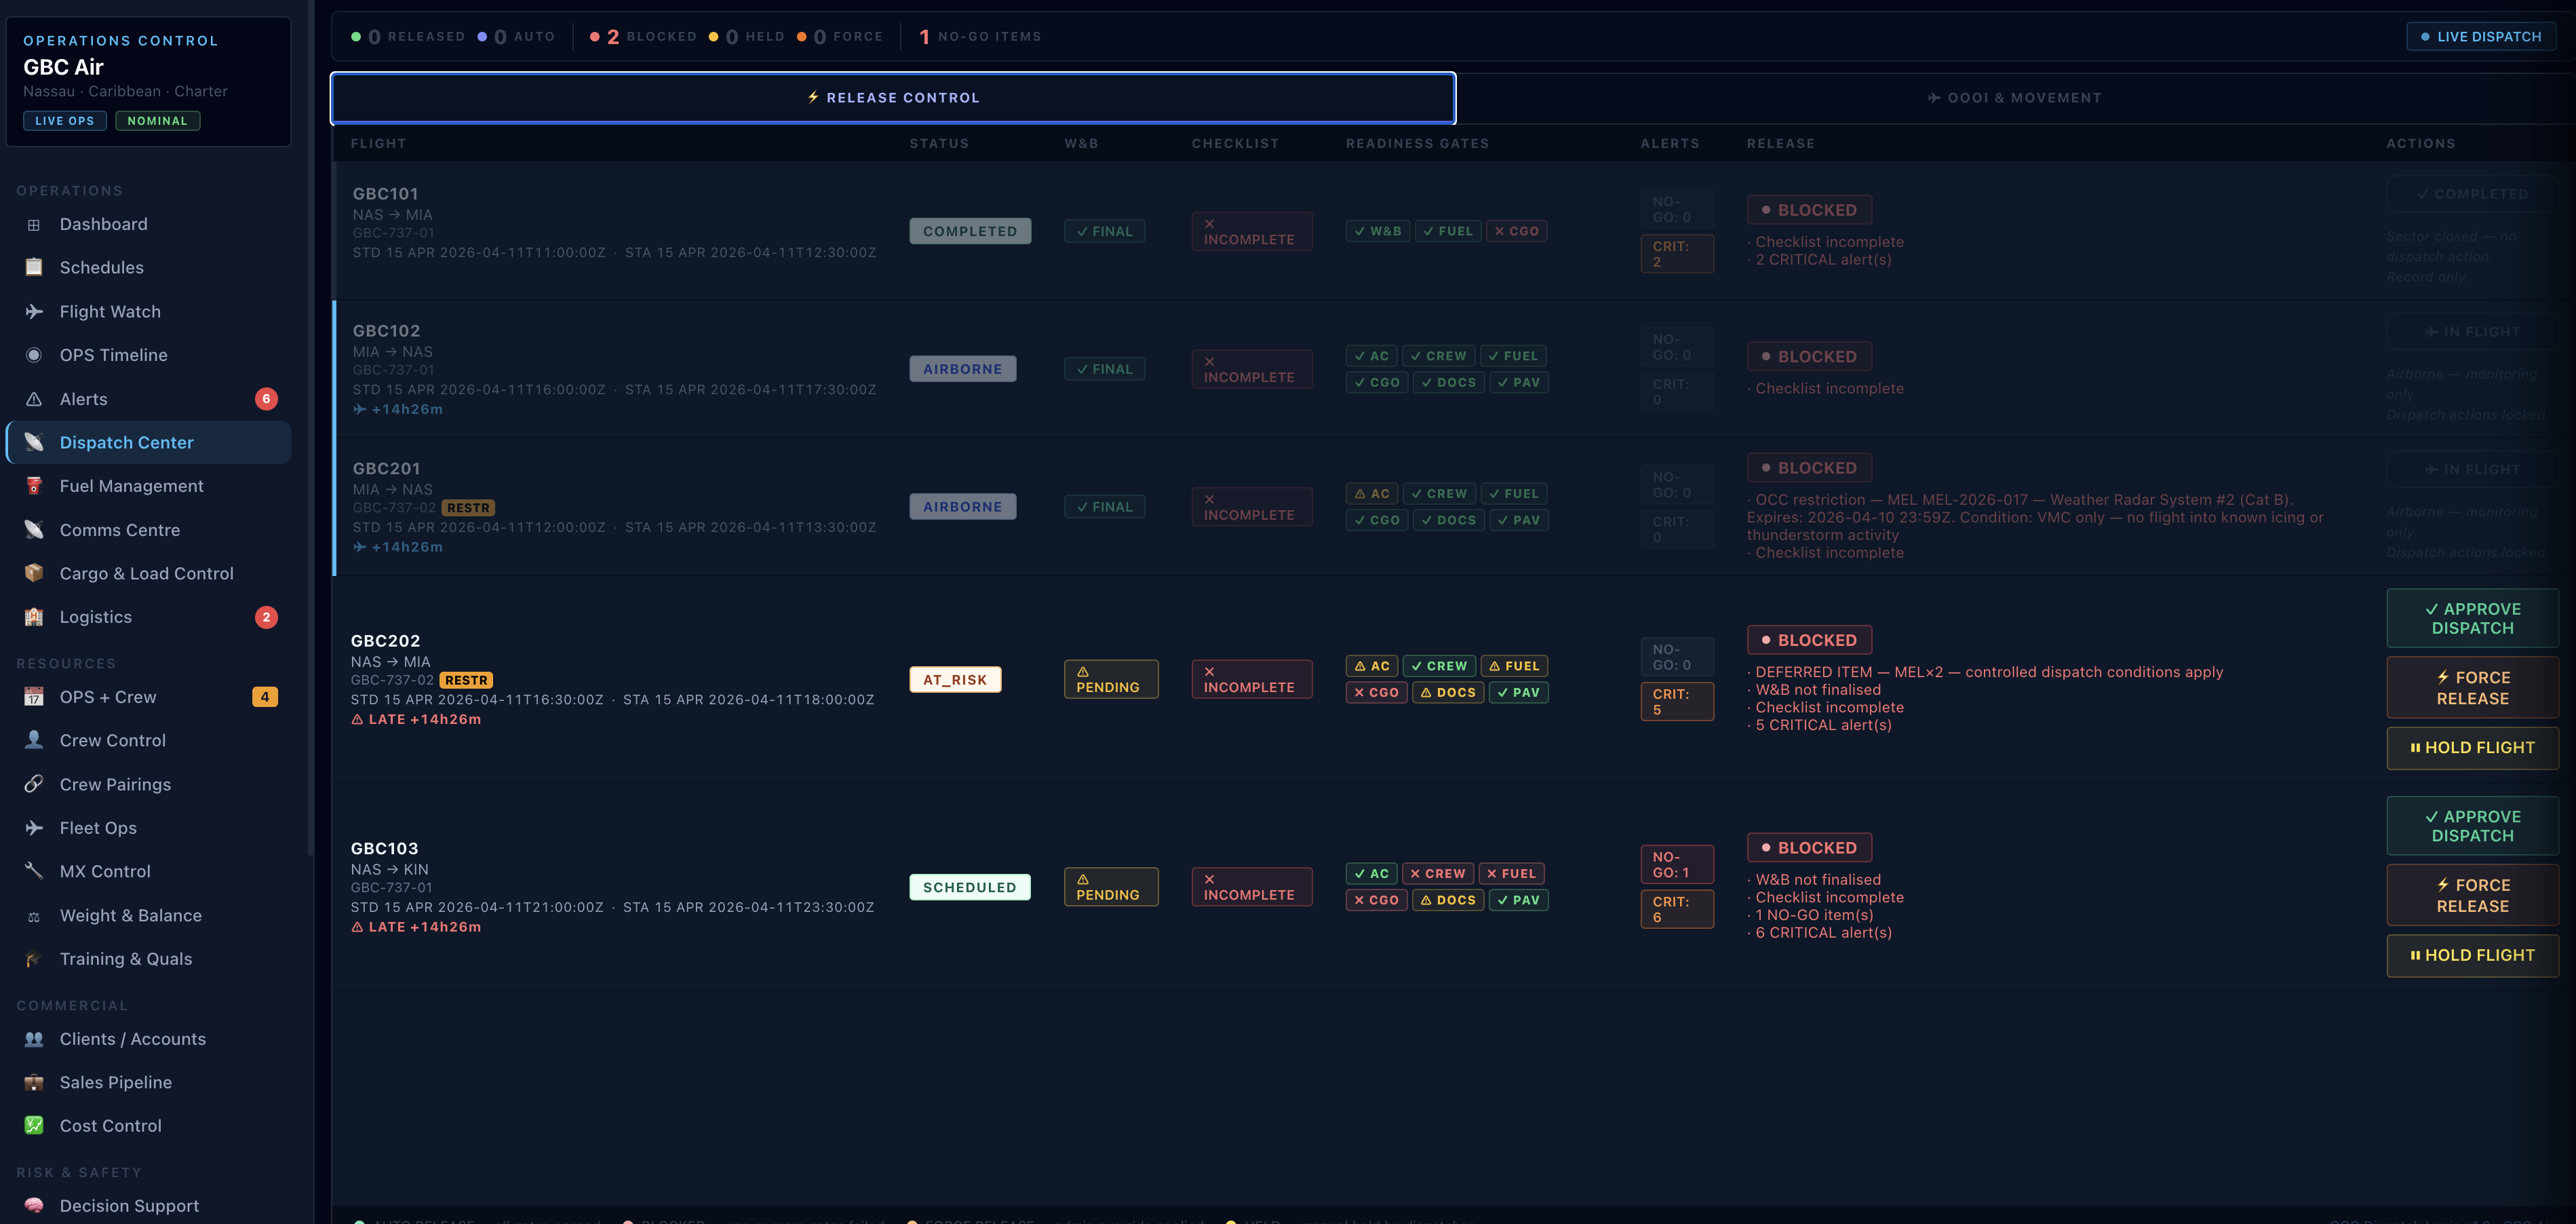This screenshot has height=1224, width=2576.
Task: Click the GBC202 W&B PENDING badge
Action: click(1111, 680)
